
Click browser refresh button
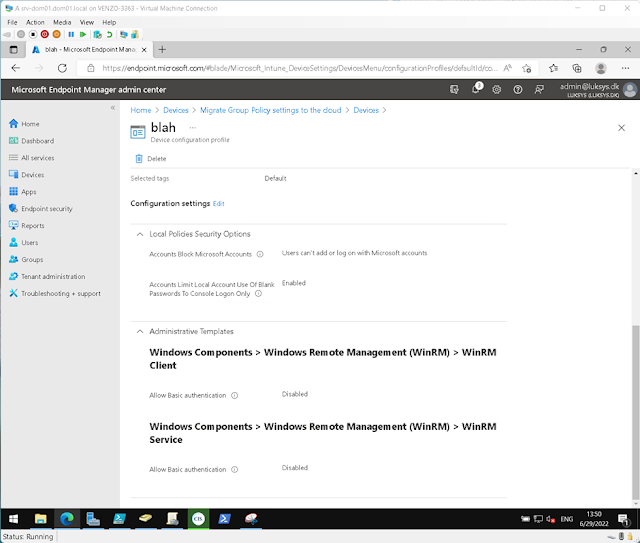coord(62,68)
